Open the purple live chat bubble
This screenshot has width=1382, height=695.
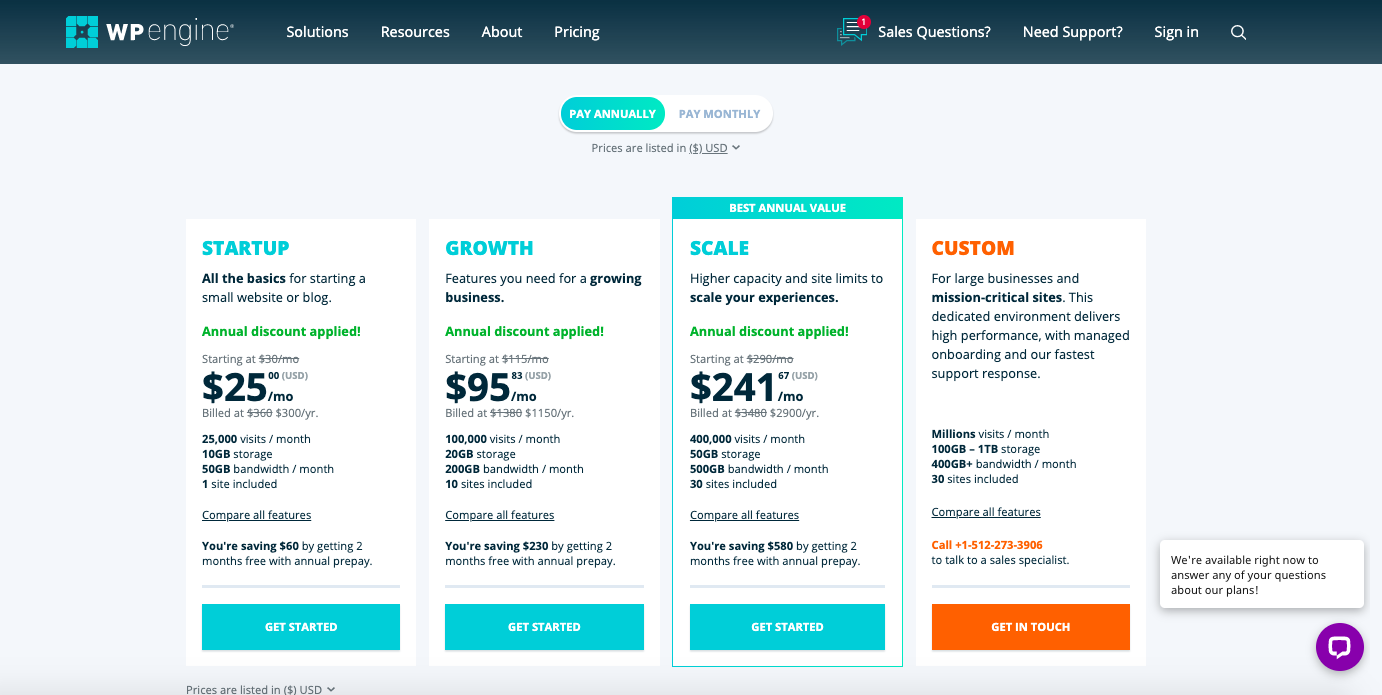(1340, 647)
